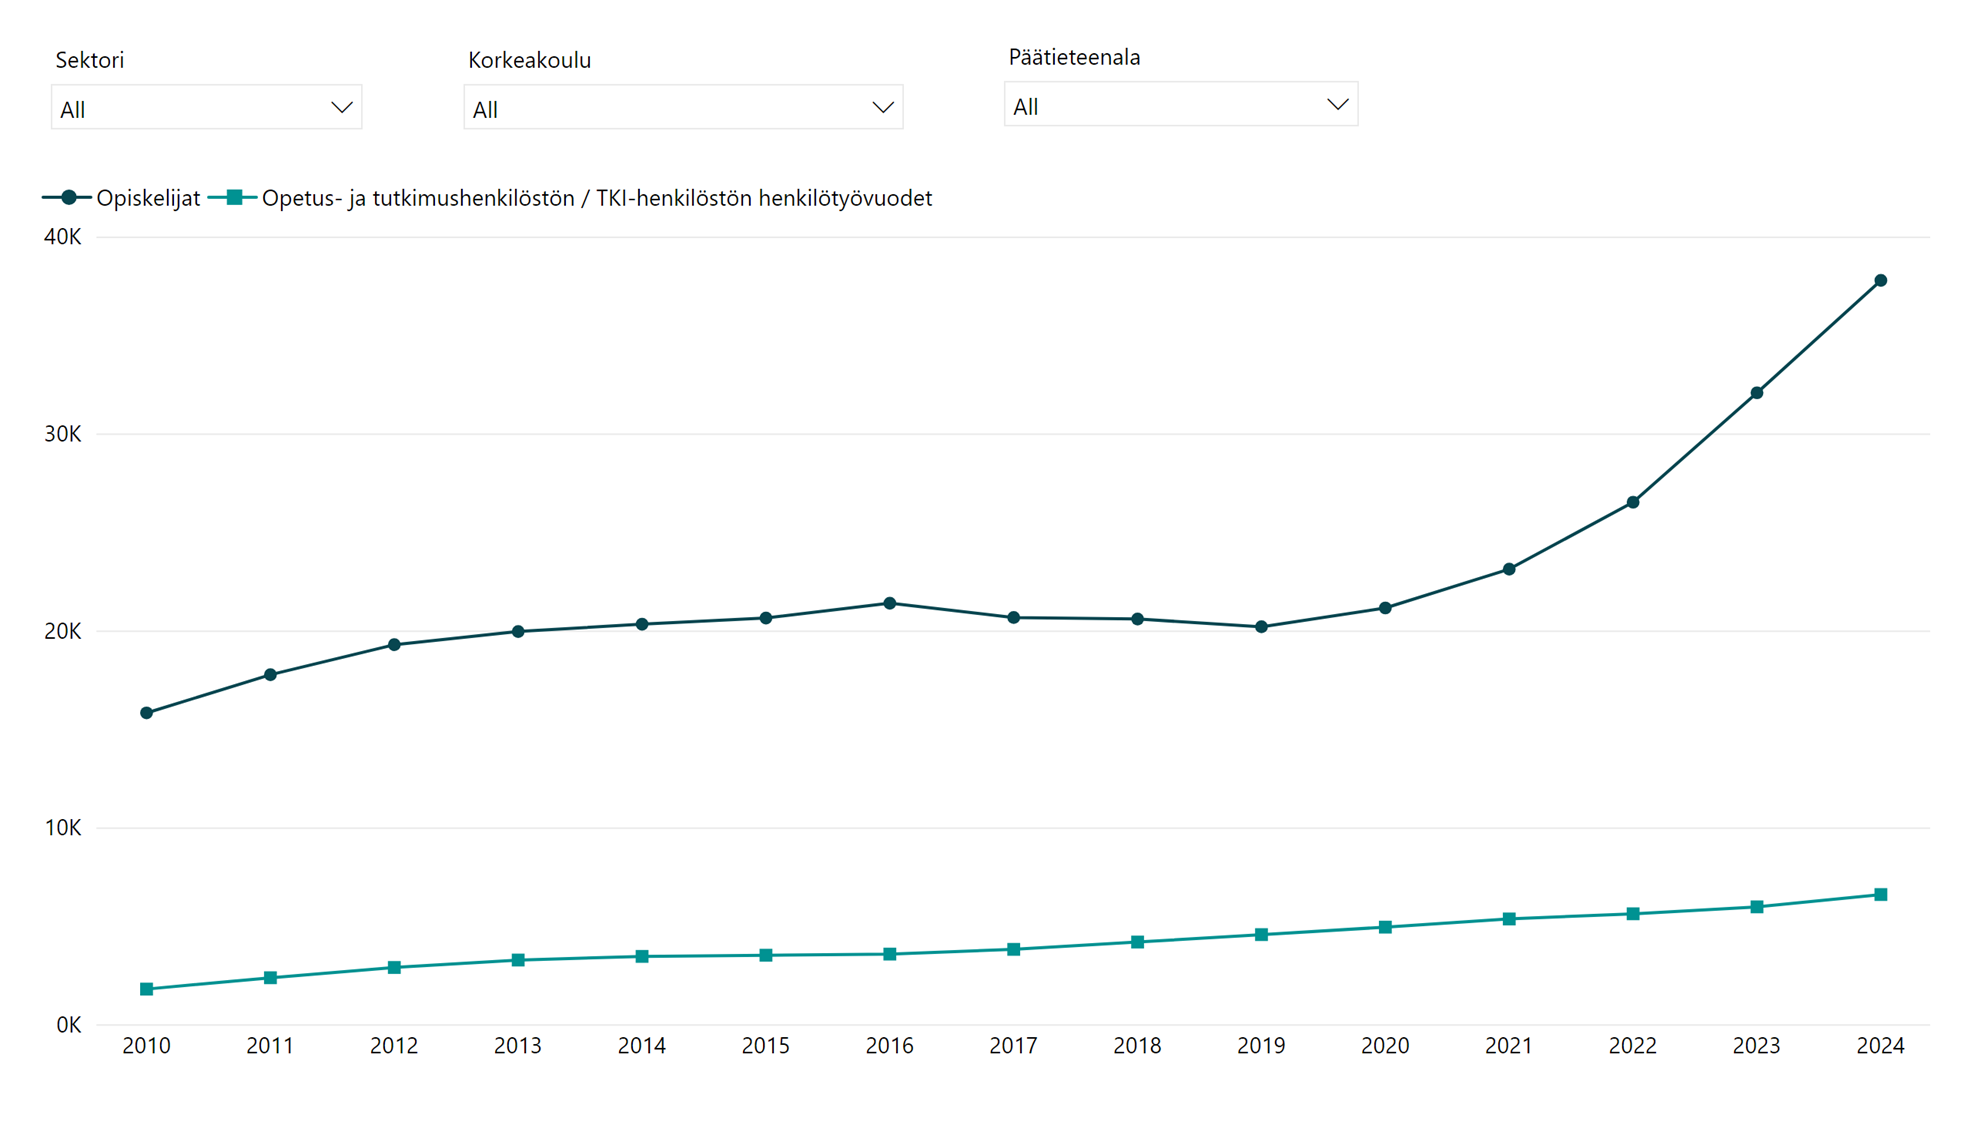Click Opiskelijat data point for 2023
Image resolution: width=1971 pixels, height=1125 pixels.
click(1757, 393)
